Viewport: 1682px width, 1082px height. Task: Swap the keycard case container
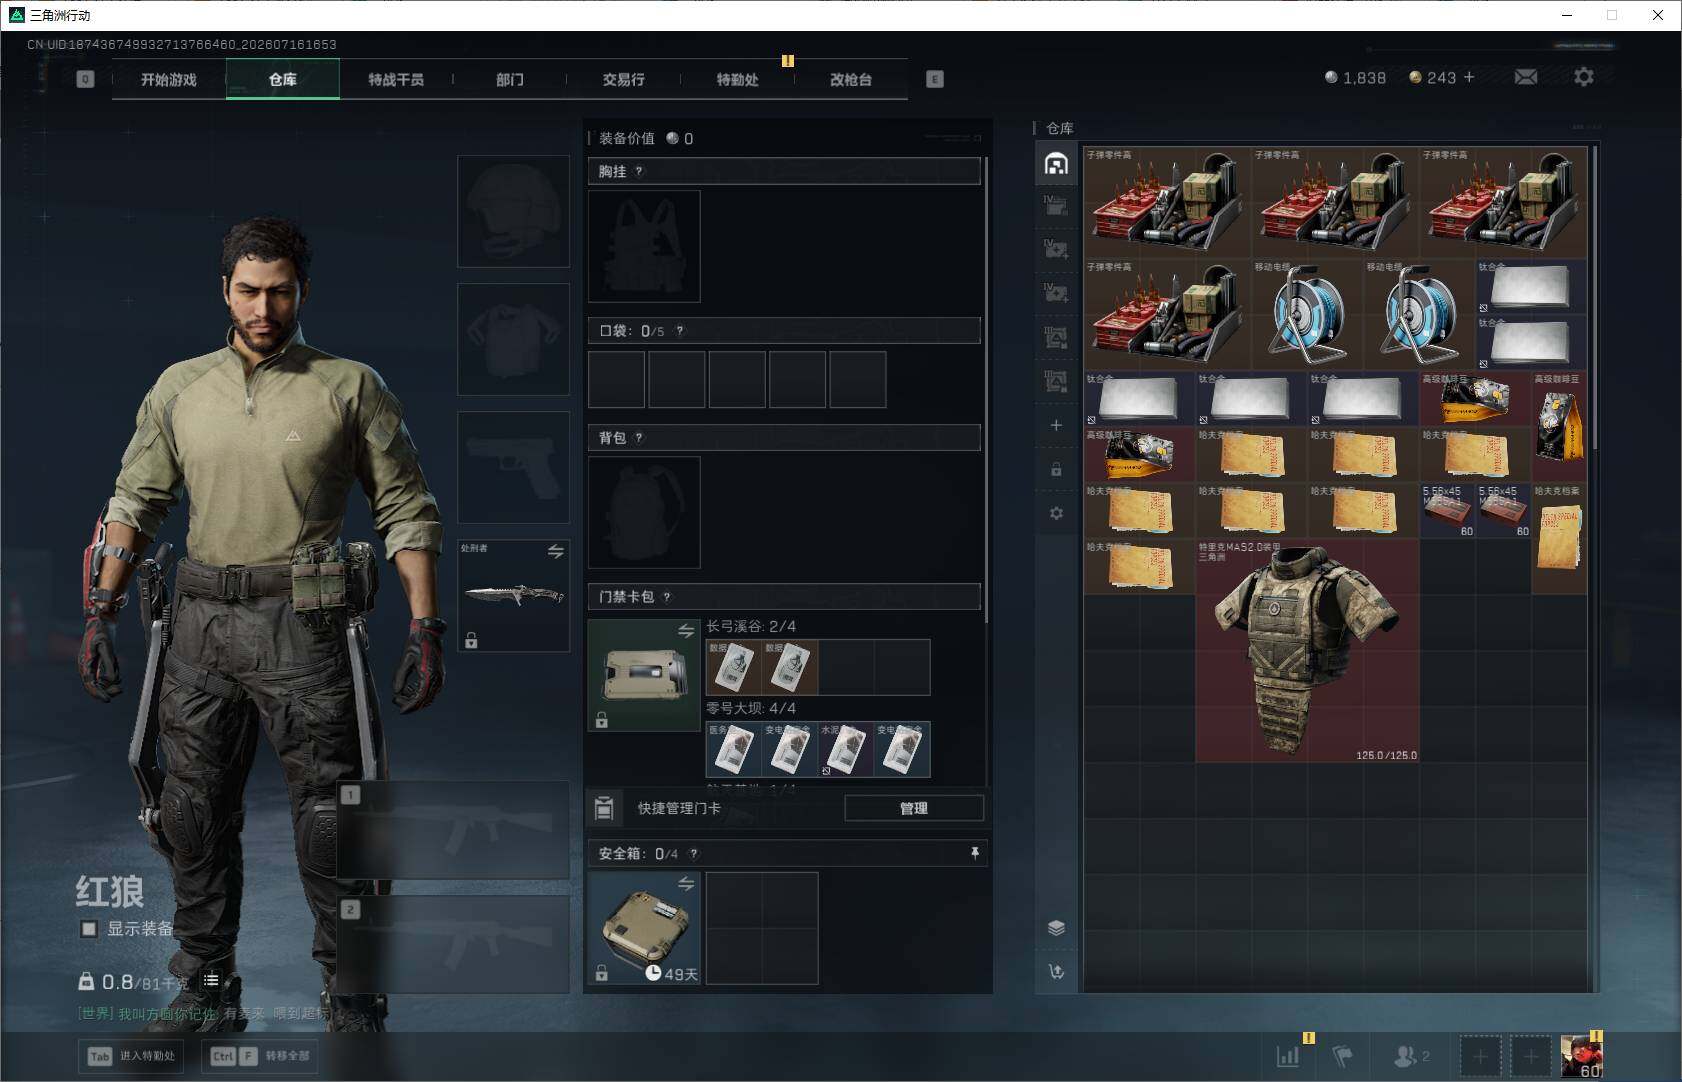pos(686,631)
